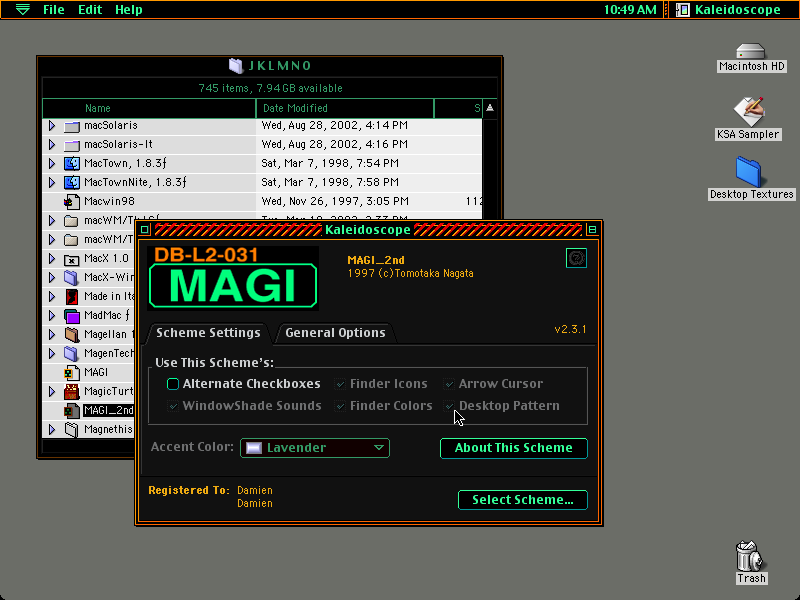
Task: Select the MagenTech row icon
Action: 72,354
